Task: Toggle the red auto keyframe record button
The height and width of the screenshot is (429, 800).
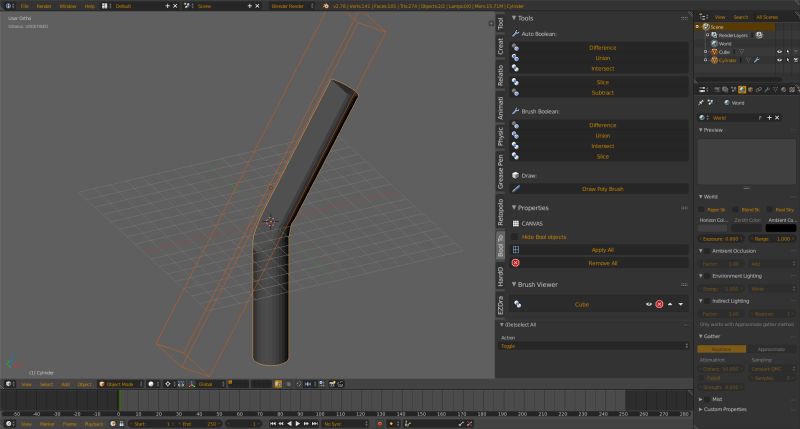Action: [380, 424]
